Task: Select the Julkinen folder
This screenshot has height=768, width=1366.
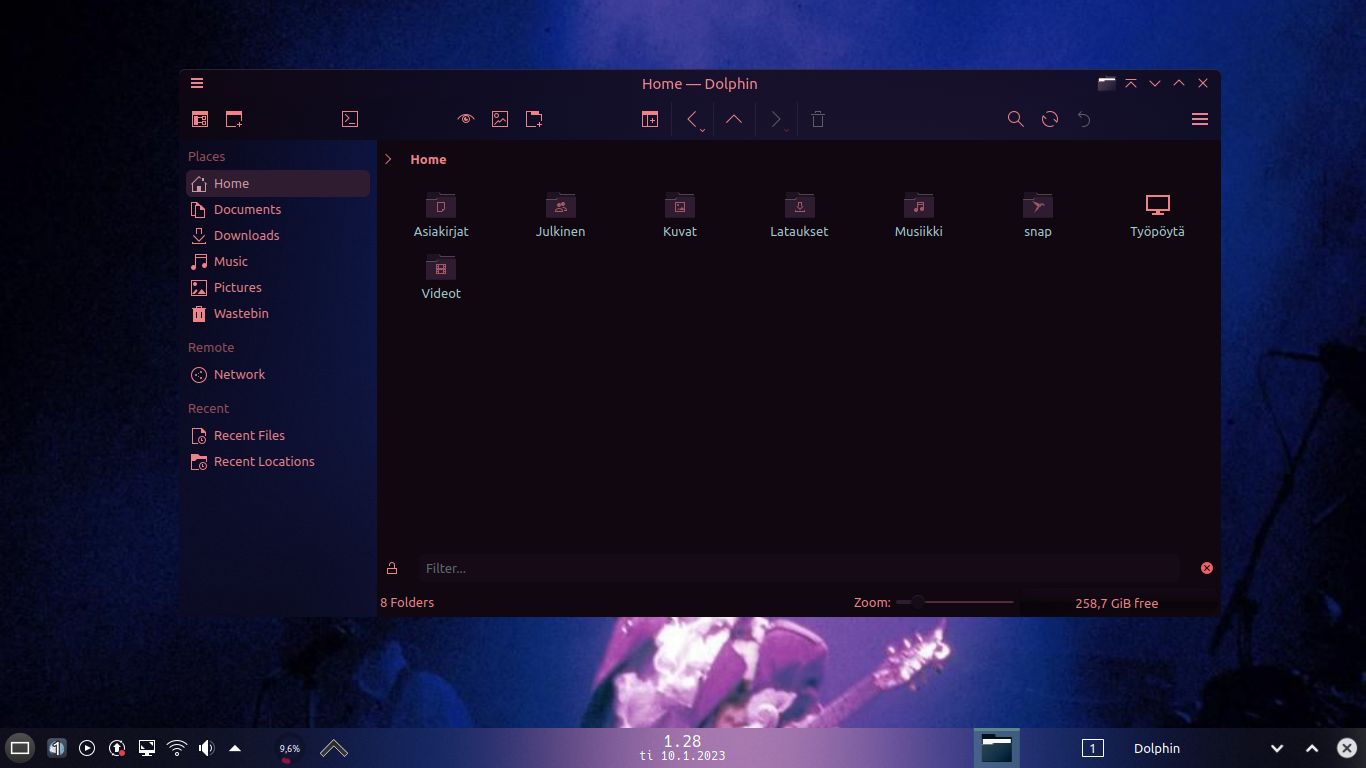Action: (x=560, y=215)
